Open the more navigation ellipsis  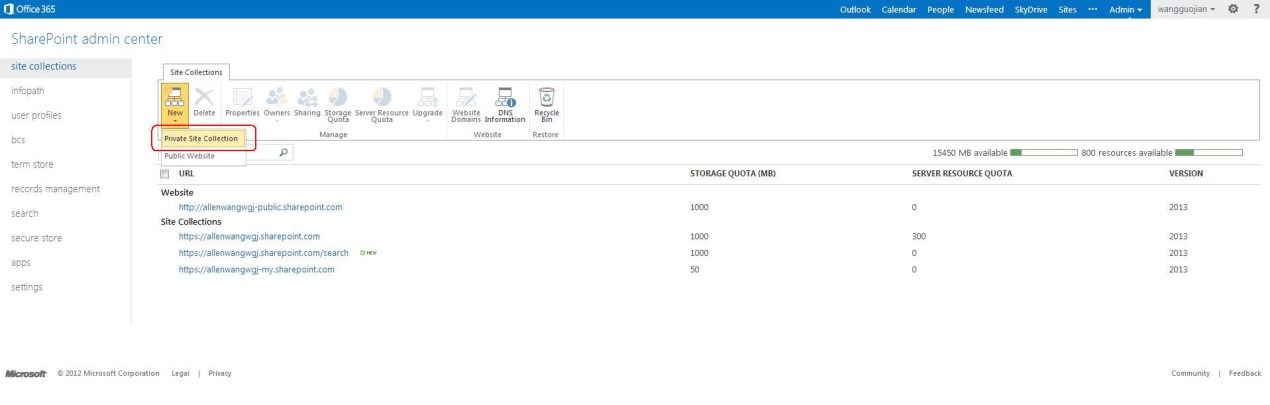coord(1092,9)
